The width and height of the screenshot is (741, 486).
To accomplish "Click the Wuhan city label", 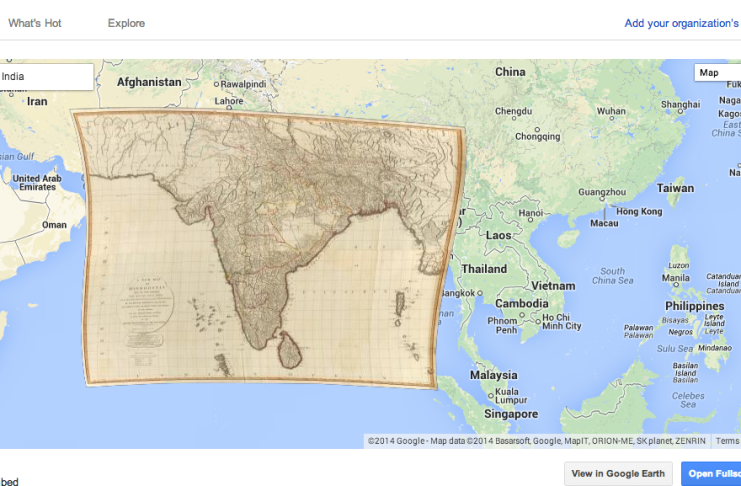I will click(611, 112).
